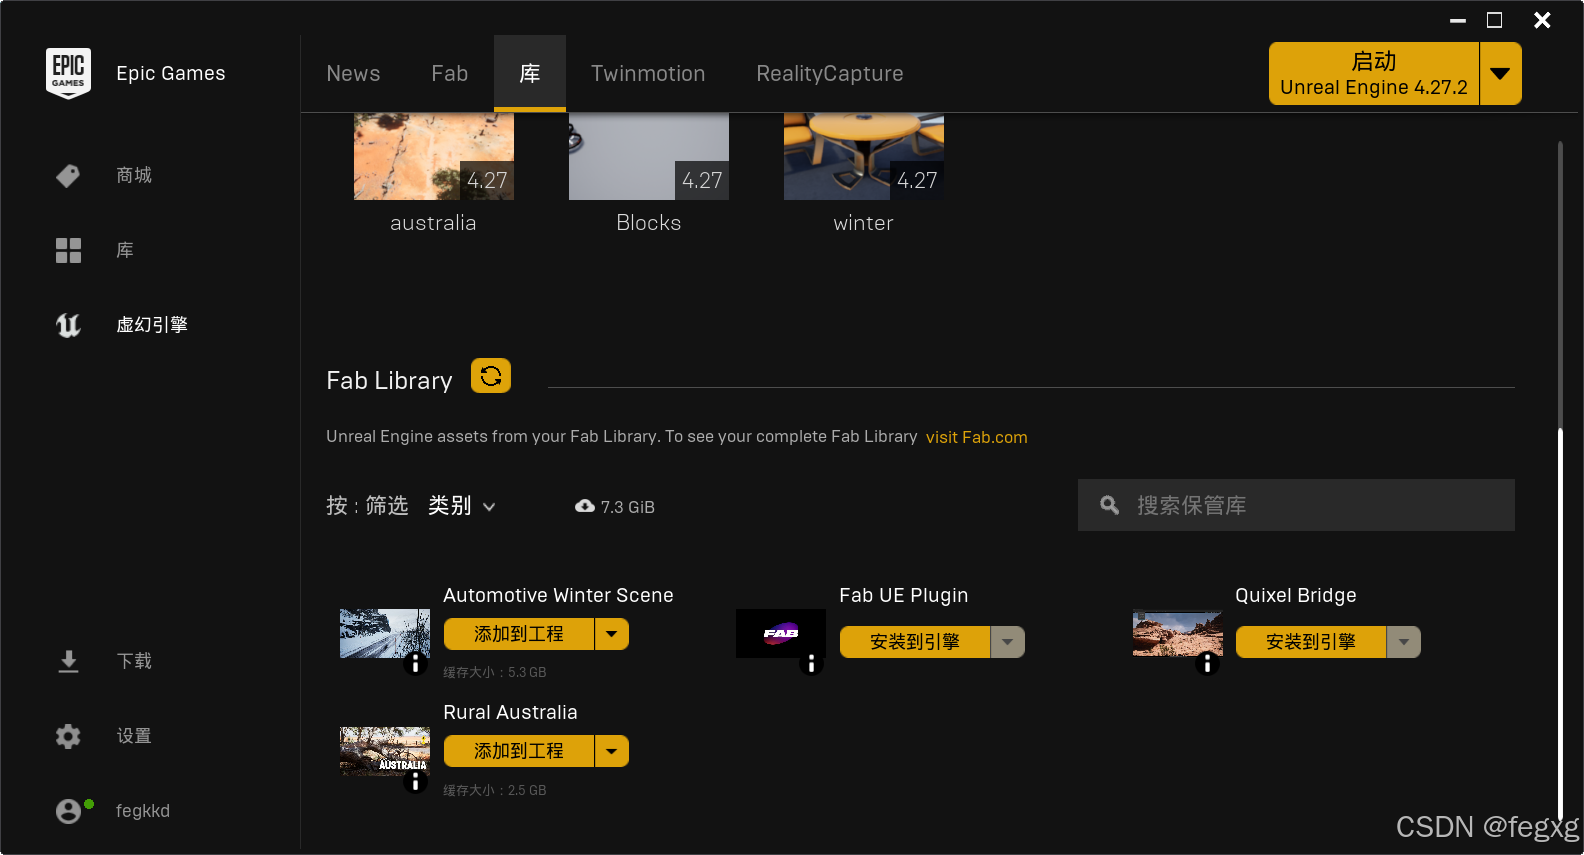Click the Rural Australia title text
The height and width of the screenshot is (855, 1584).
click(x=510, y=712)
